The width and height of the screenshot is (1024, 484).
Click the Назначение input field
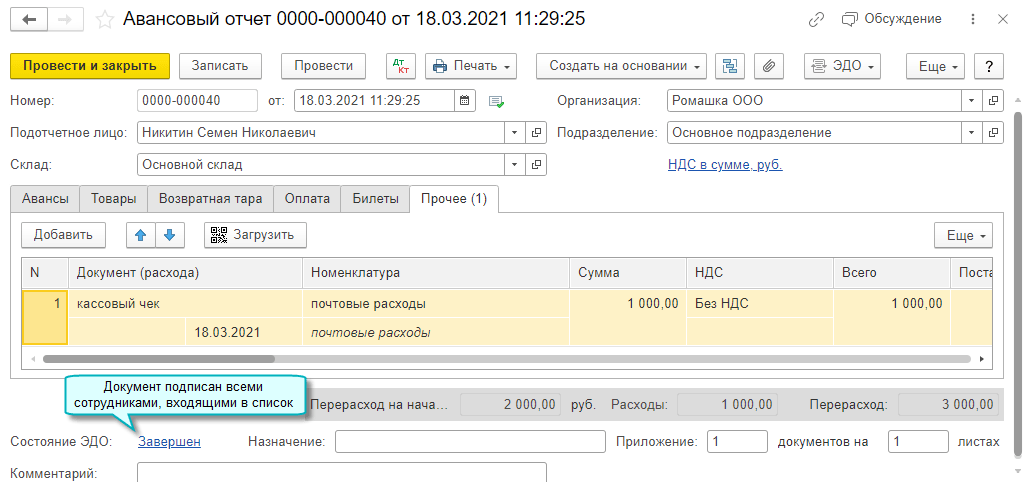tap(470, 441)
